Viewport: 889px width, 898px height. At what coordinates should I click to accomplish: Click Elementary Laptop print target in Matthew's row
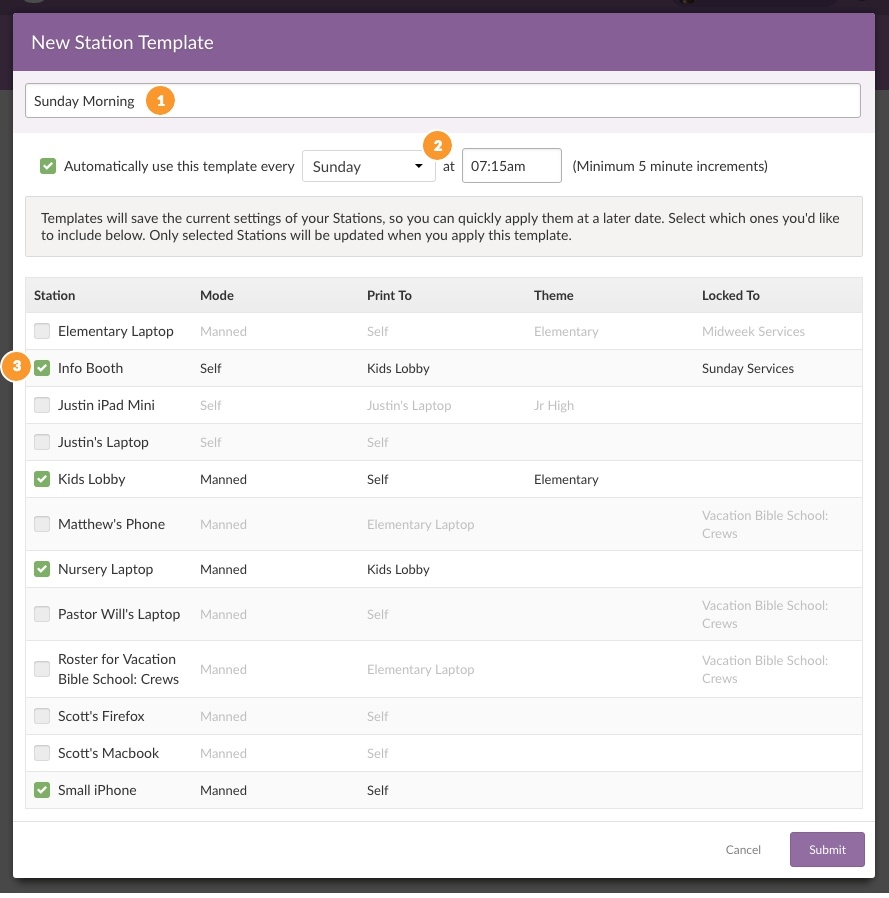pyautogui.click(x=420, y=525)
